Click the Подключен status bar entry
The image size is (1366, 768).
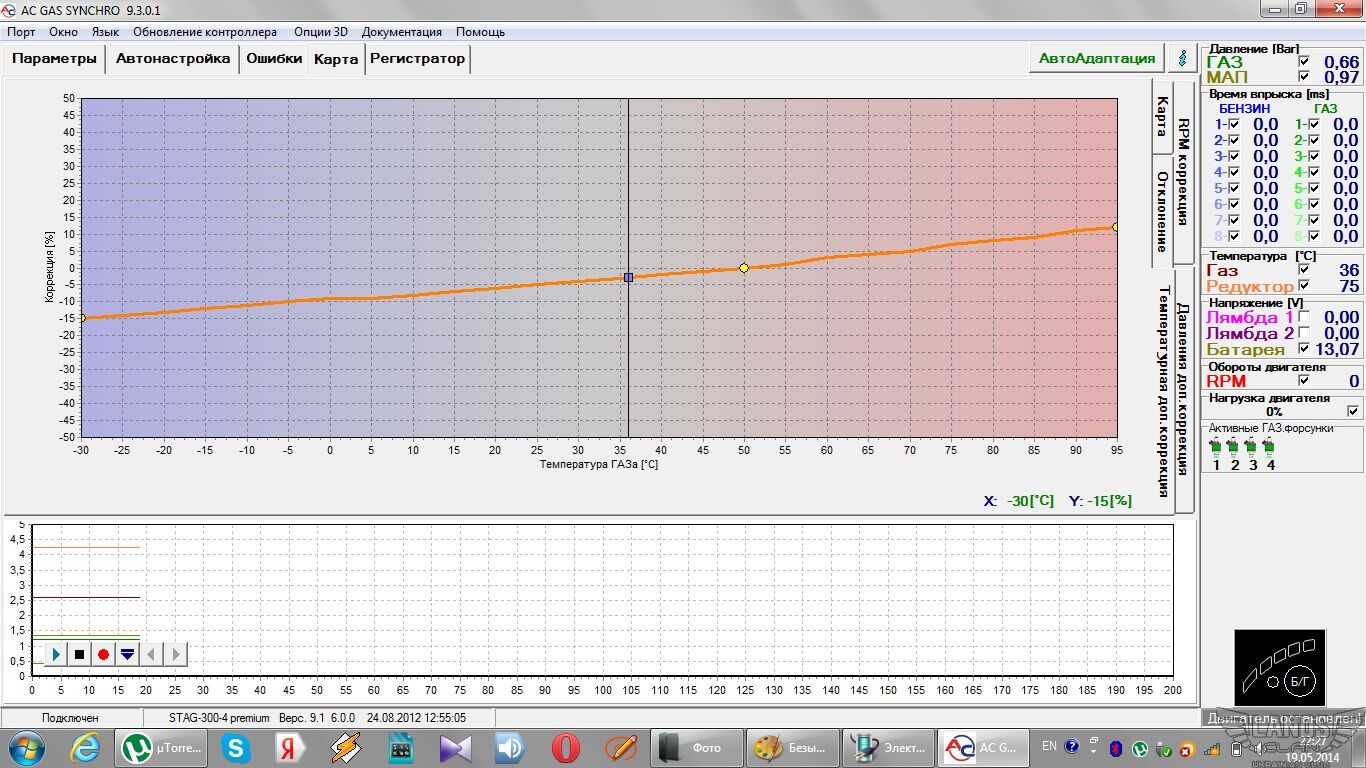[70, 717]
